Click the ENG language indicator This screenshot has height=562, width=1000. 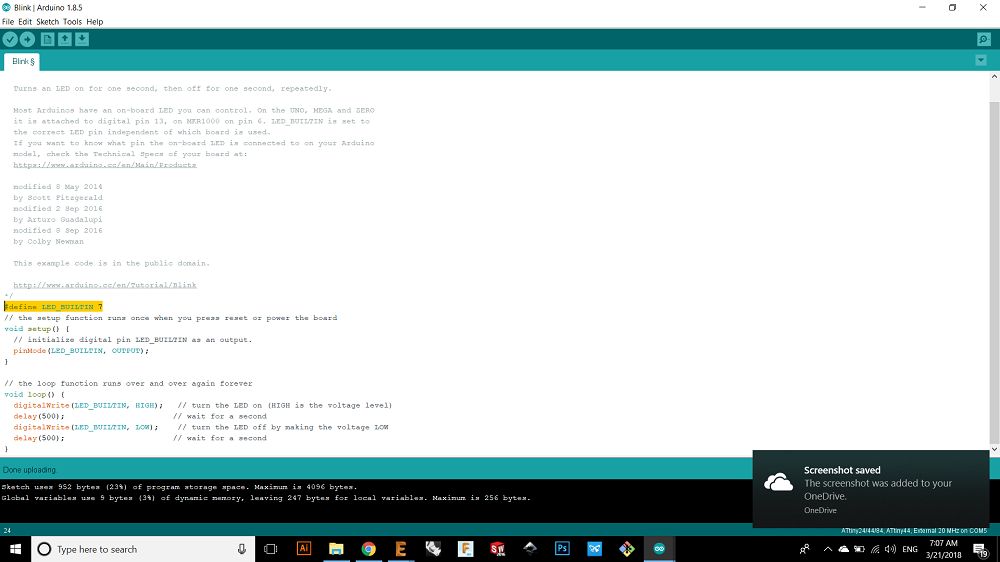(x=910, y=549)
